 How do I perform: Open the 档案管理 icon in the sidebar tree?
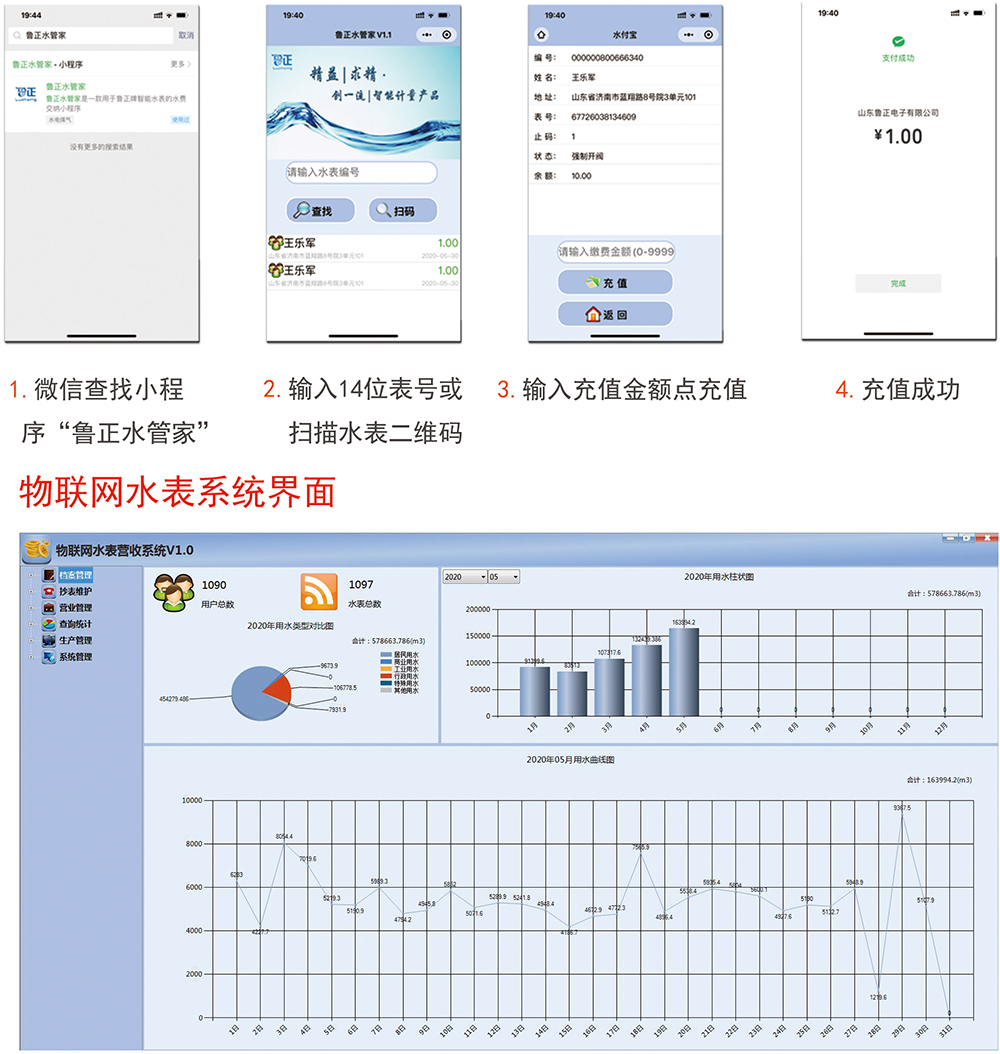(x=49, y=575)
